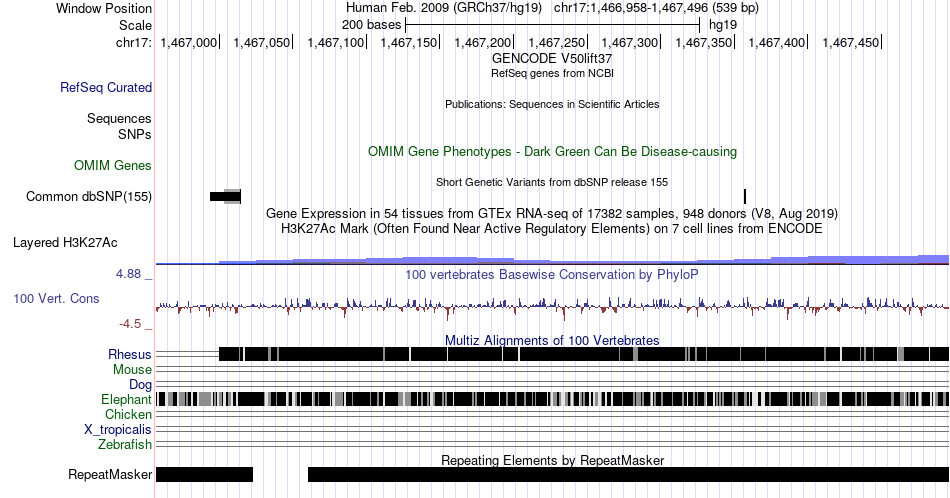The height and width of the screenshot is (498, 950).
Task: Click the 100 Vert. Cons label
Action: tap(56, 298)
